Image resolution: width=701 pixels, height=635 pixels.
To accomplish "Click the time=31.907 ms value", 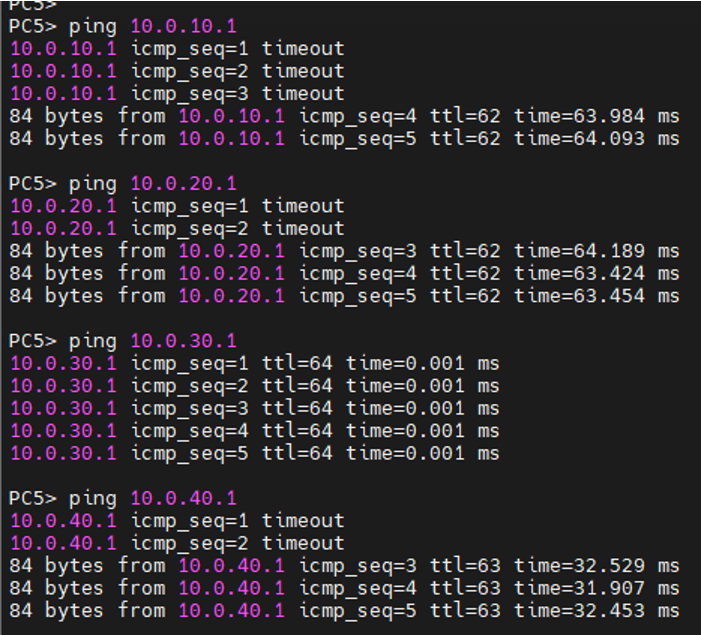I will (x=596, y=588).
